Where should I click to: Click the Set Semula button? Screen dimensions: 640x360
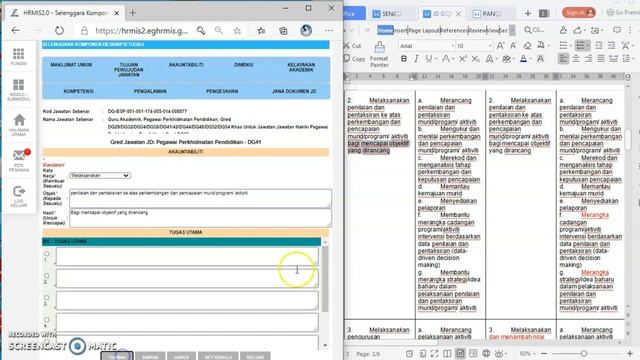pos(218,356)
